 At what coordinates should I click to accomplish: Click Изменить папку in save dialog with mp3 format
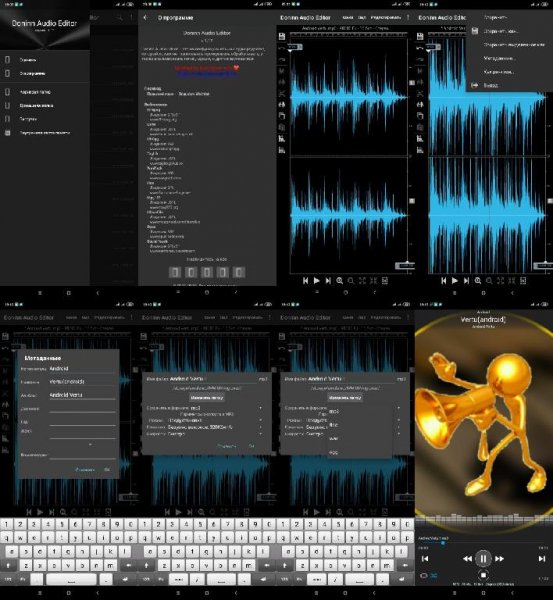207,398
